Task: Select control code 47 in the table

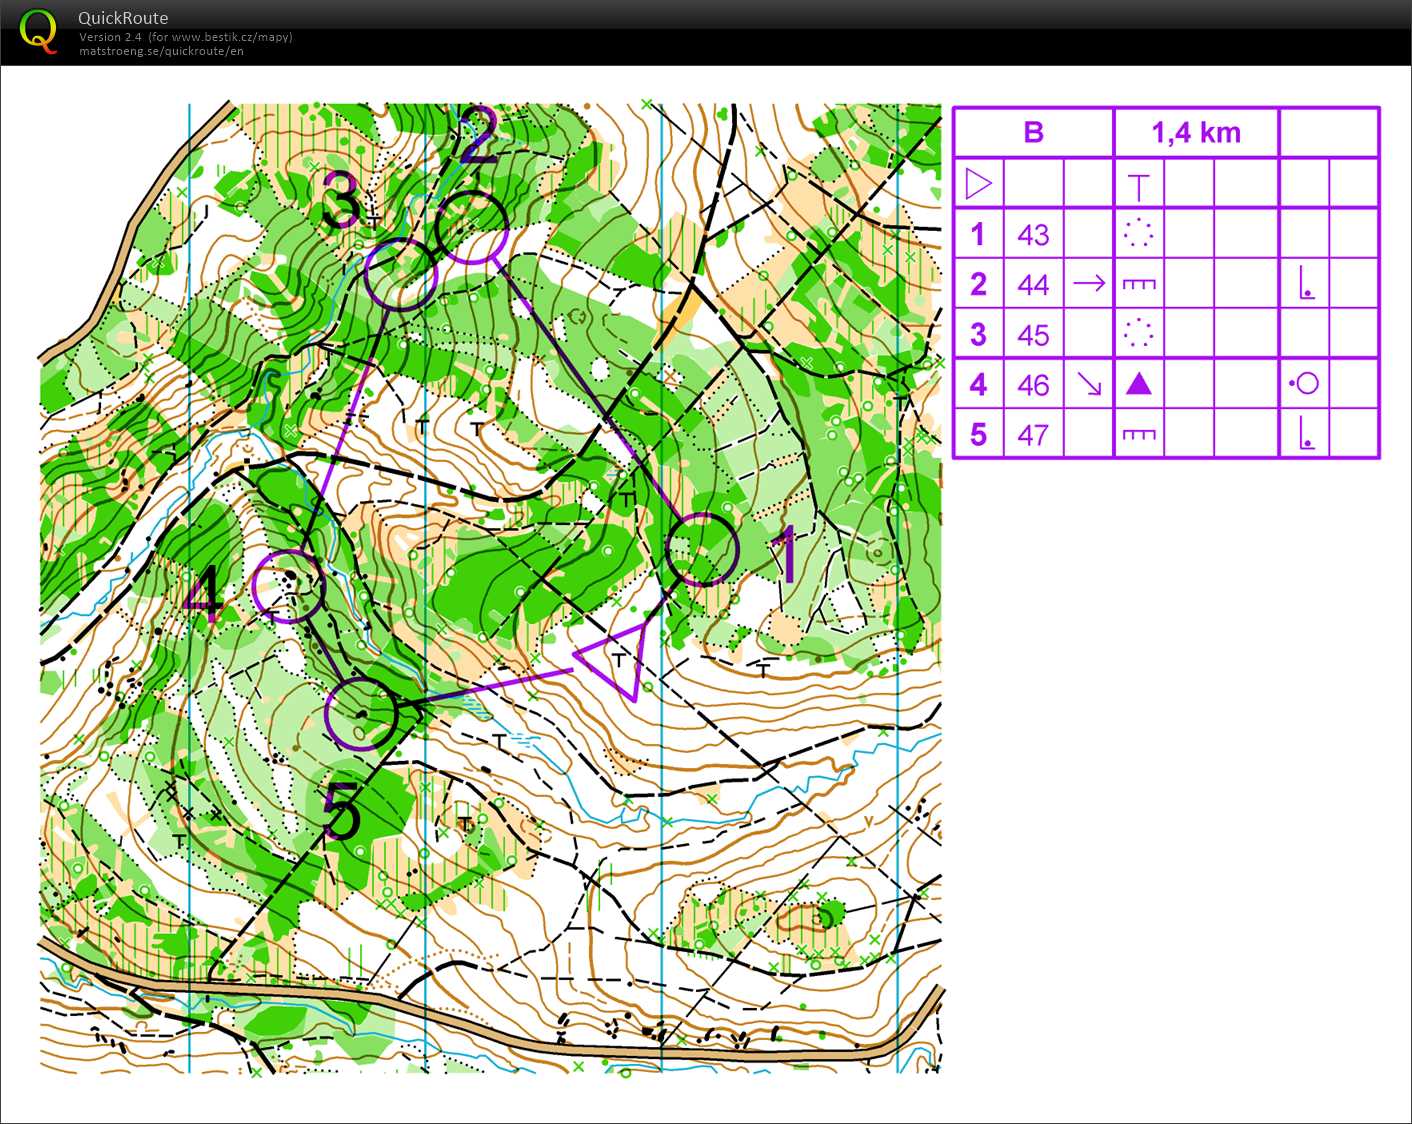Action: click(x=1033, y=435)
